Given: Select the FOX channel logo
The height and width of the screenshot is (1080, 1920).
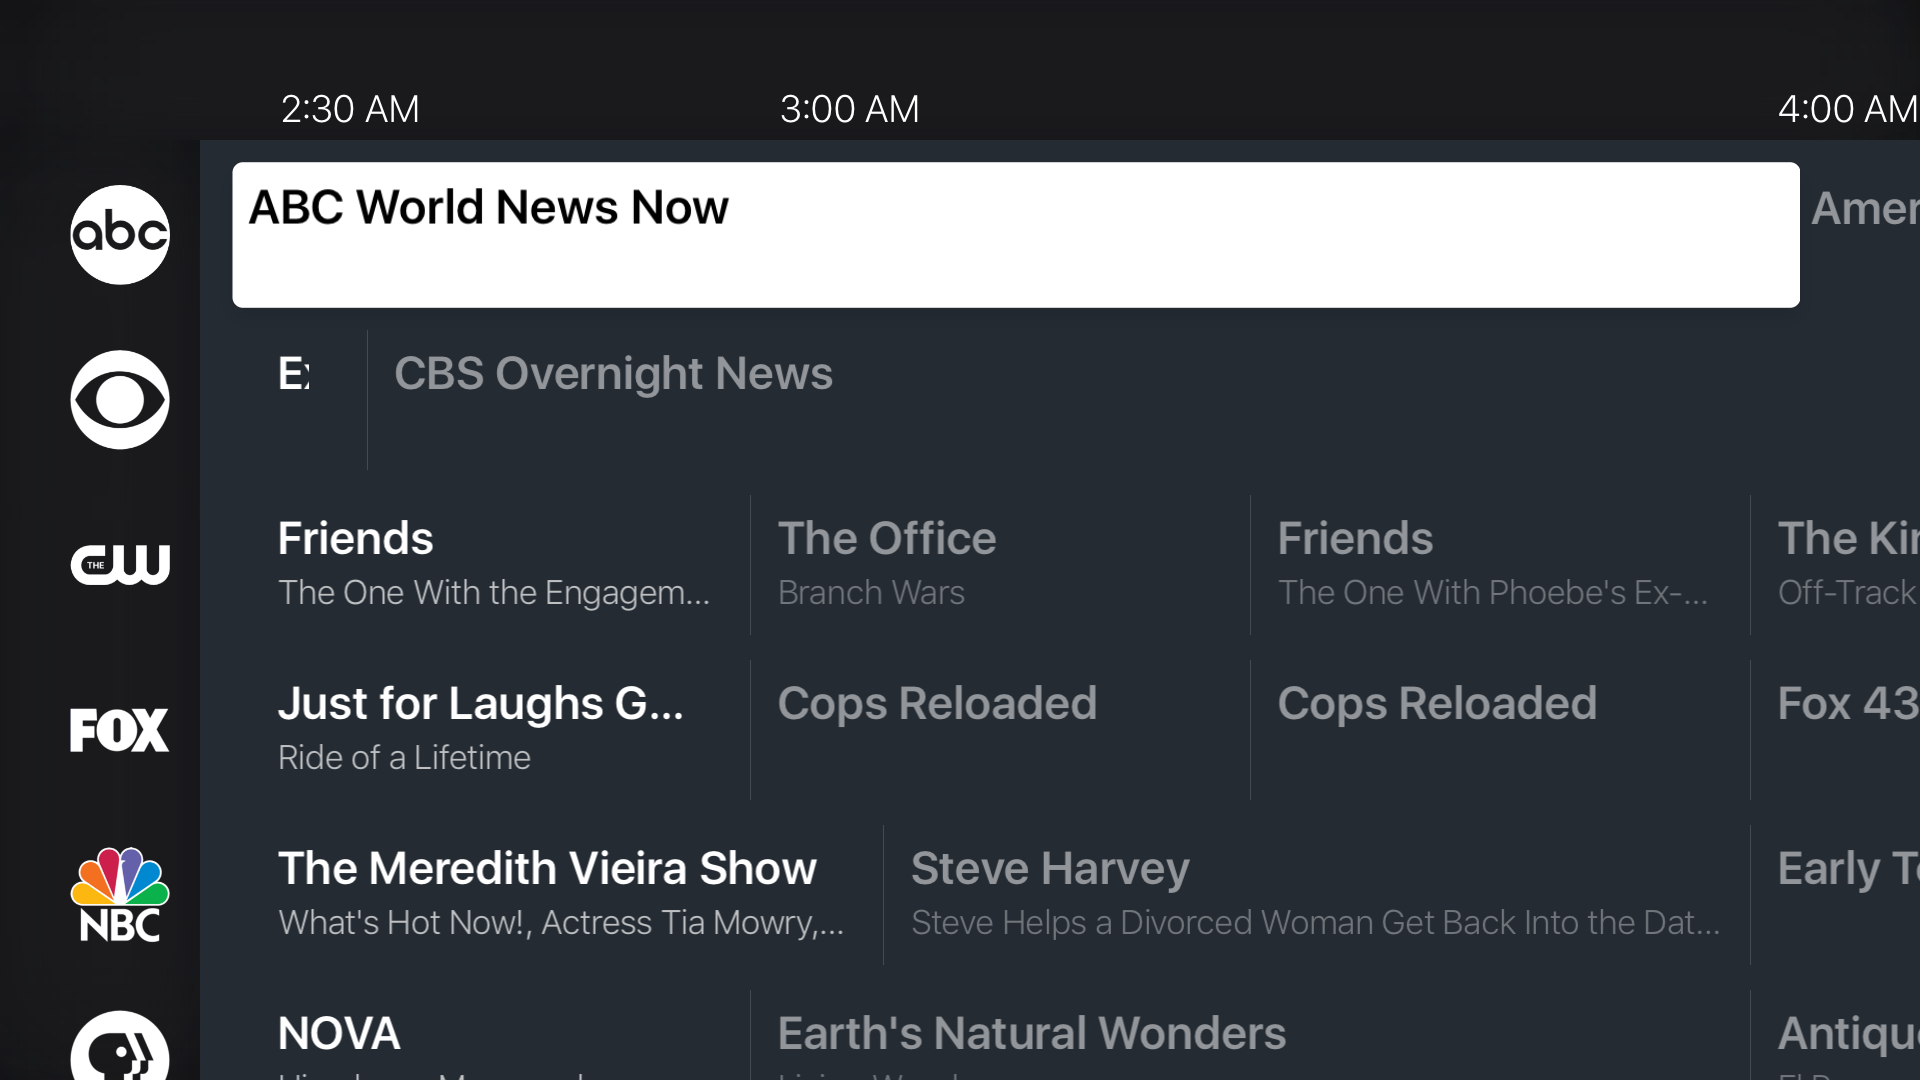Looking at the screenshot, I should tap(120, 729).
